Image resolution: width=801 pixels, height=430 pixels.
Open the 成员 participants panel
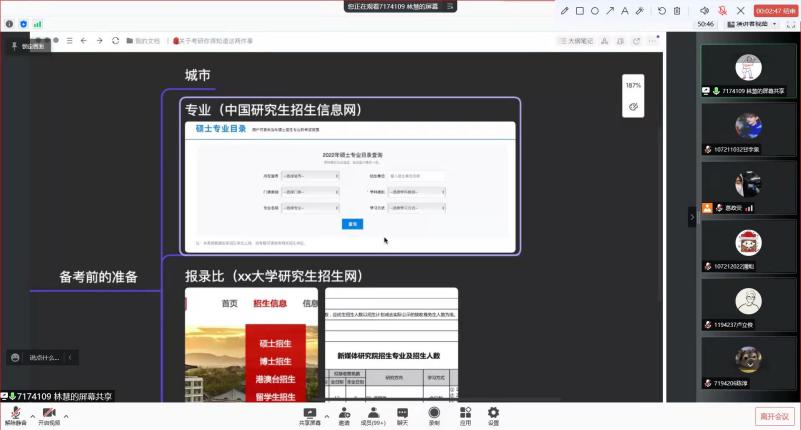coord(372,415)
